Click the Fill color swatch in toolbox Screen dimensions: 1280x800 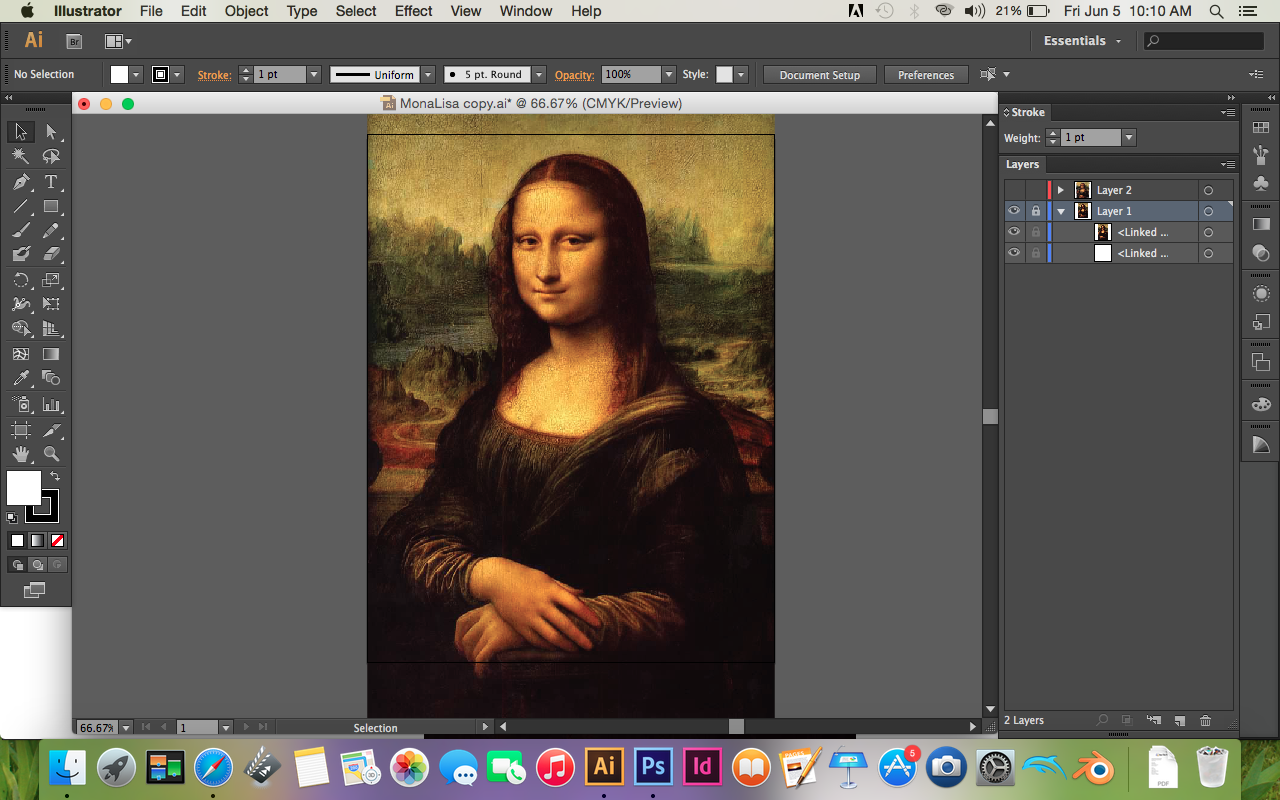point(24,488)
